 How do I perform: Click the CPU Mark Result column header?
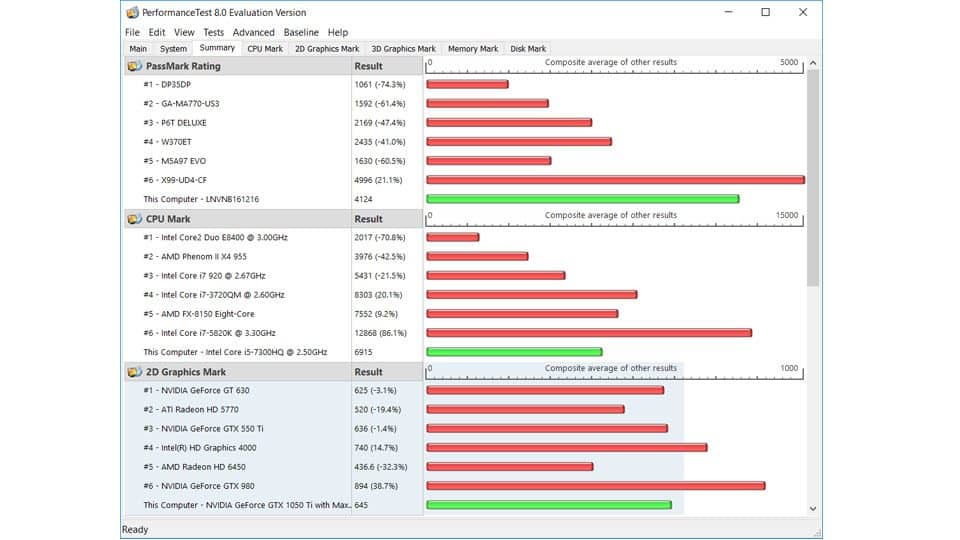click(386, 219)
